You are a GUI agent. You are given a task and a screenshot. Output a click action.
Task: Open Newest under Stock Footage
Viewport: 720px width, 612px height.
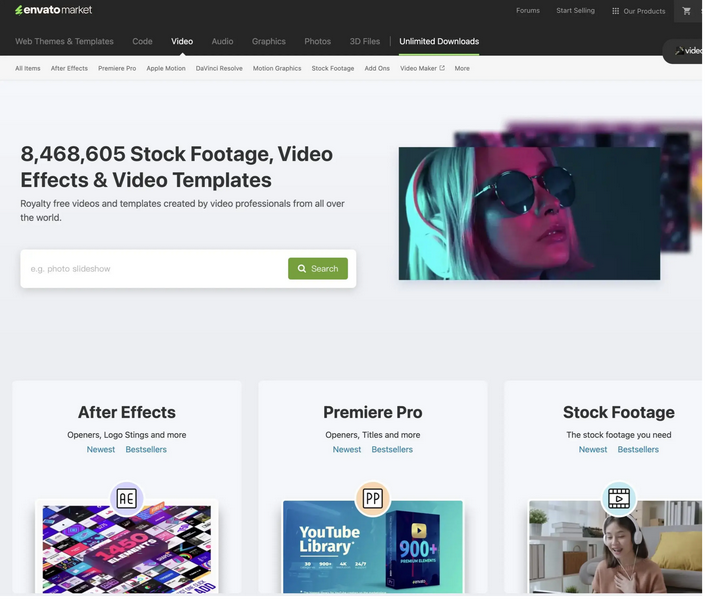[x=593, y=449]
